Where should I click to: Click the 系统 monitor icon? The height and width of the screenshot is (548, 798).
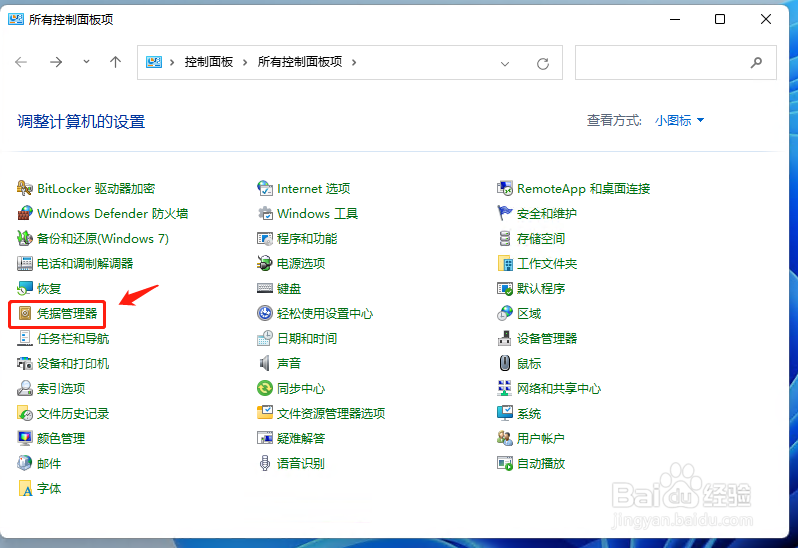[x=505, y=413]
